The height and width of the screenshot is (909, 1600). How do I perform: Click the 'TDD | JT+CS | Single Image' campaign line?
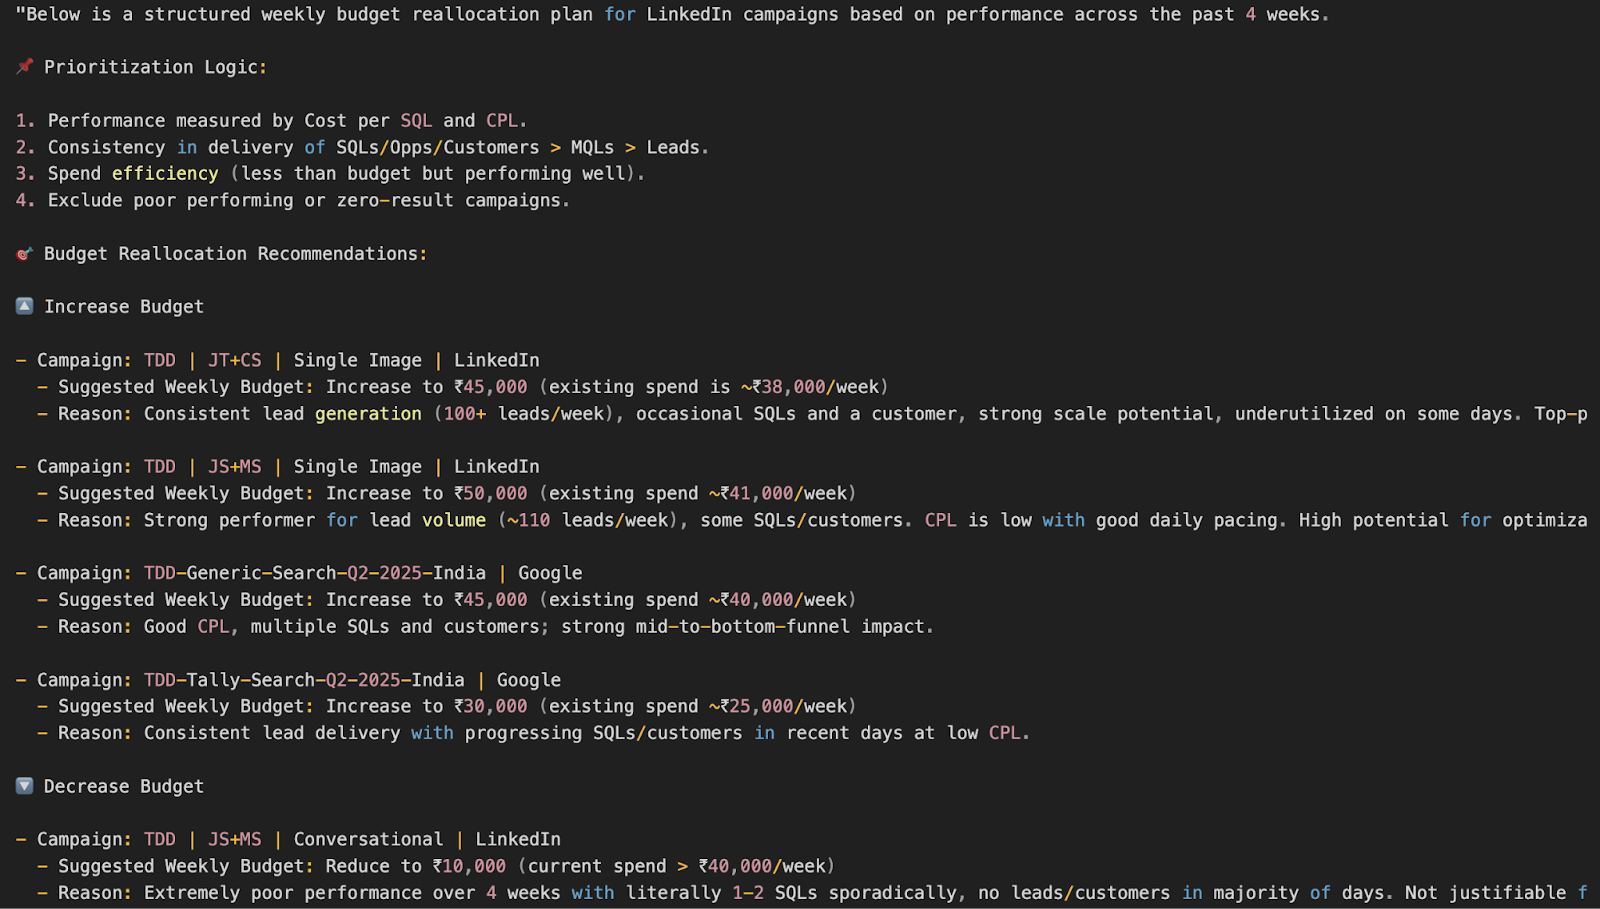pos(277,360)
